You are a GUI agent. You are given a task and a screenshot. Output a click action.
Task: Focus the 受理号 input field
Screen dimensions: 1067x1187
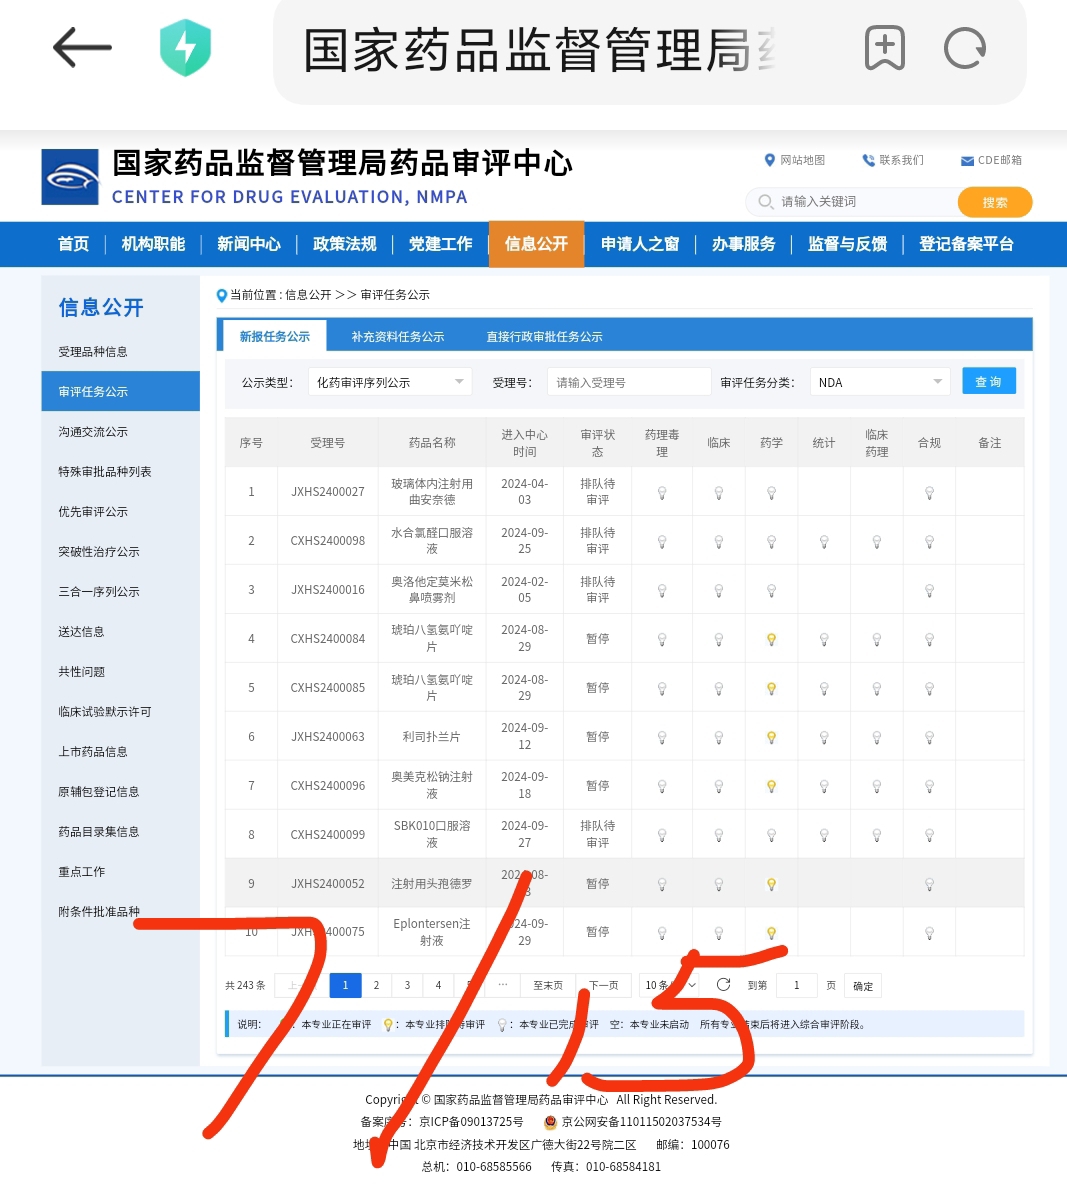(x=629, y=382)
